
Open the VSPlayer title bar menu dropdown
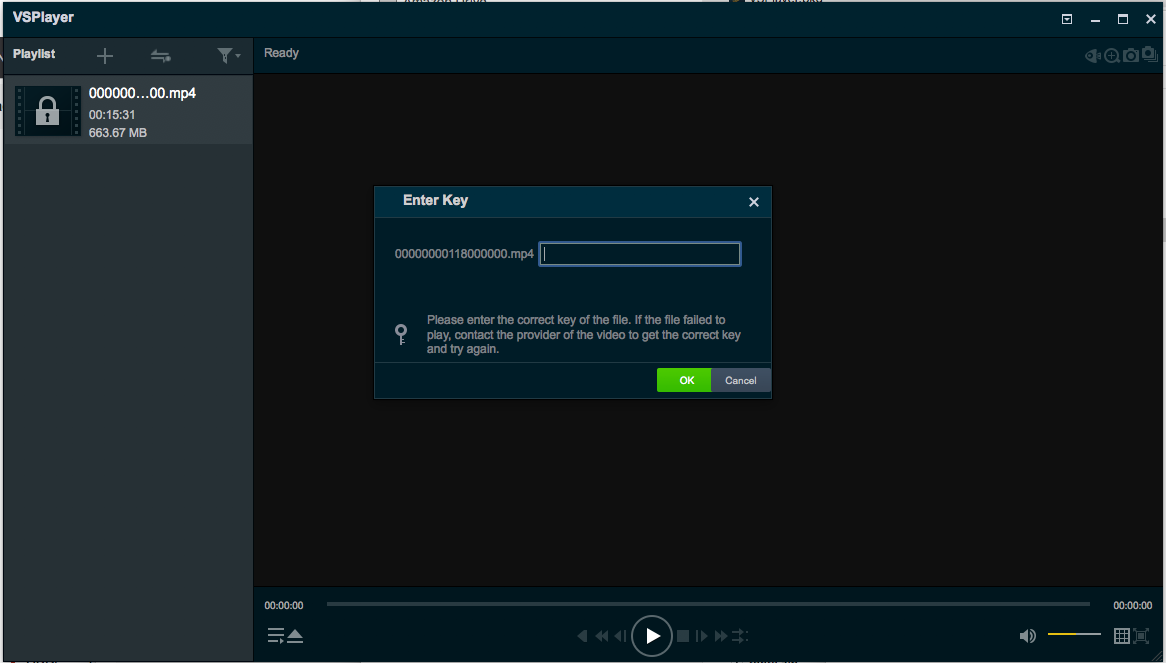[1067, 19]
